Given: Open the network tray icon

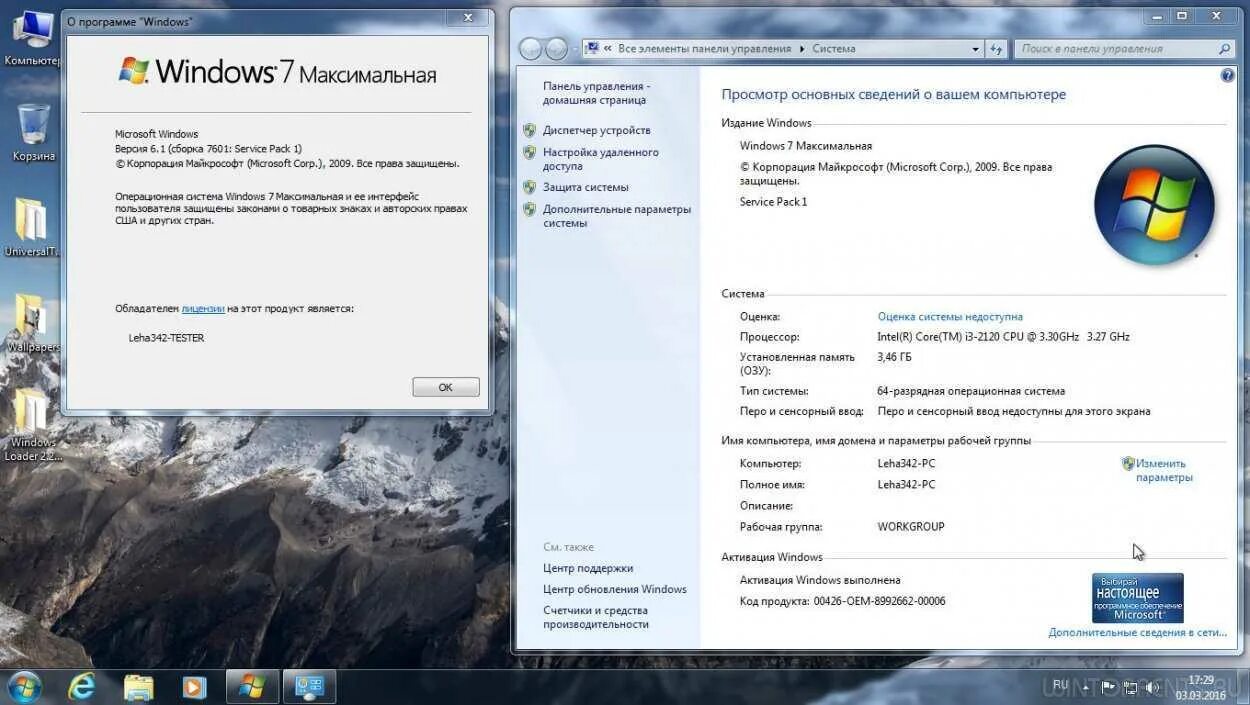Looking at the screenshot, I should [x=1130, y=687].
